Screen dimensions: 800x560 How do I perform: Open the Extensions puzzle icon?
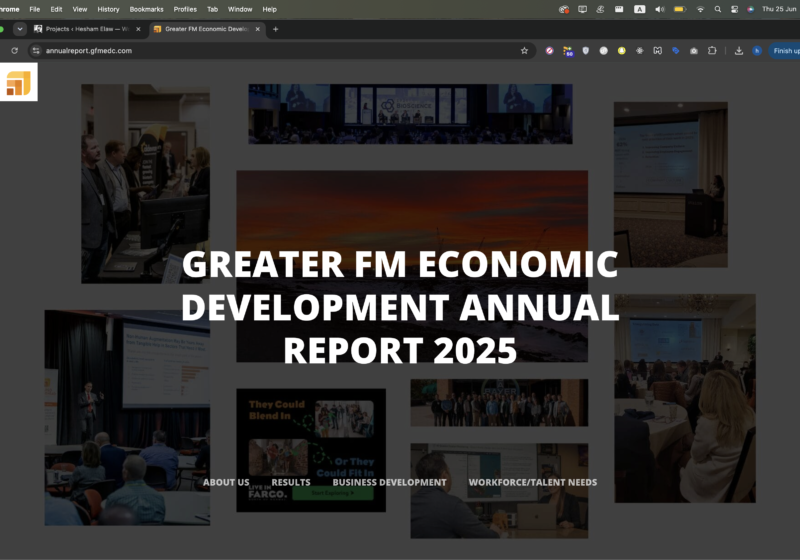click(712, 50)
